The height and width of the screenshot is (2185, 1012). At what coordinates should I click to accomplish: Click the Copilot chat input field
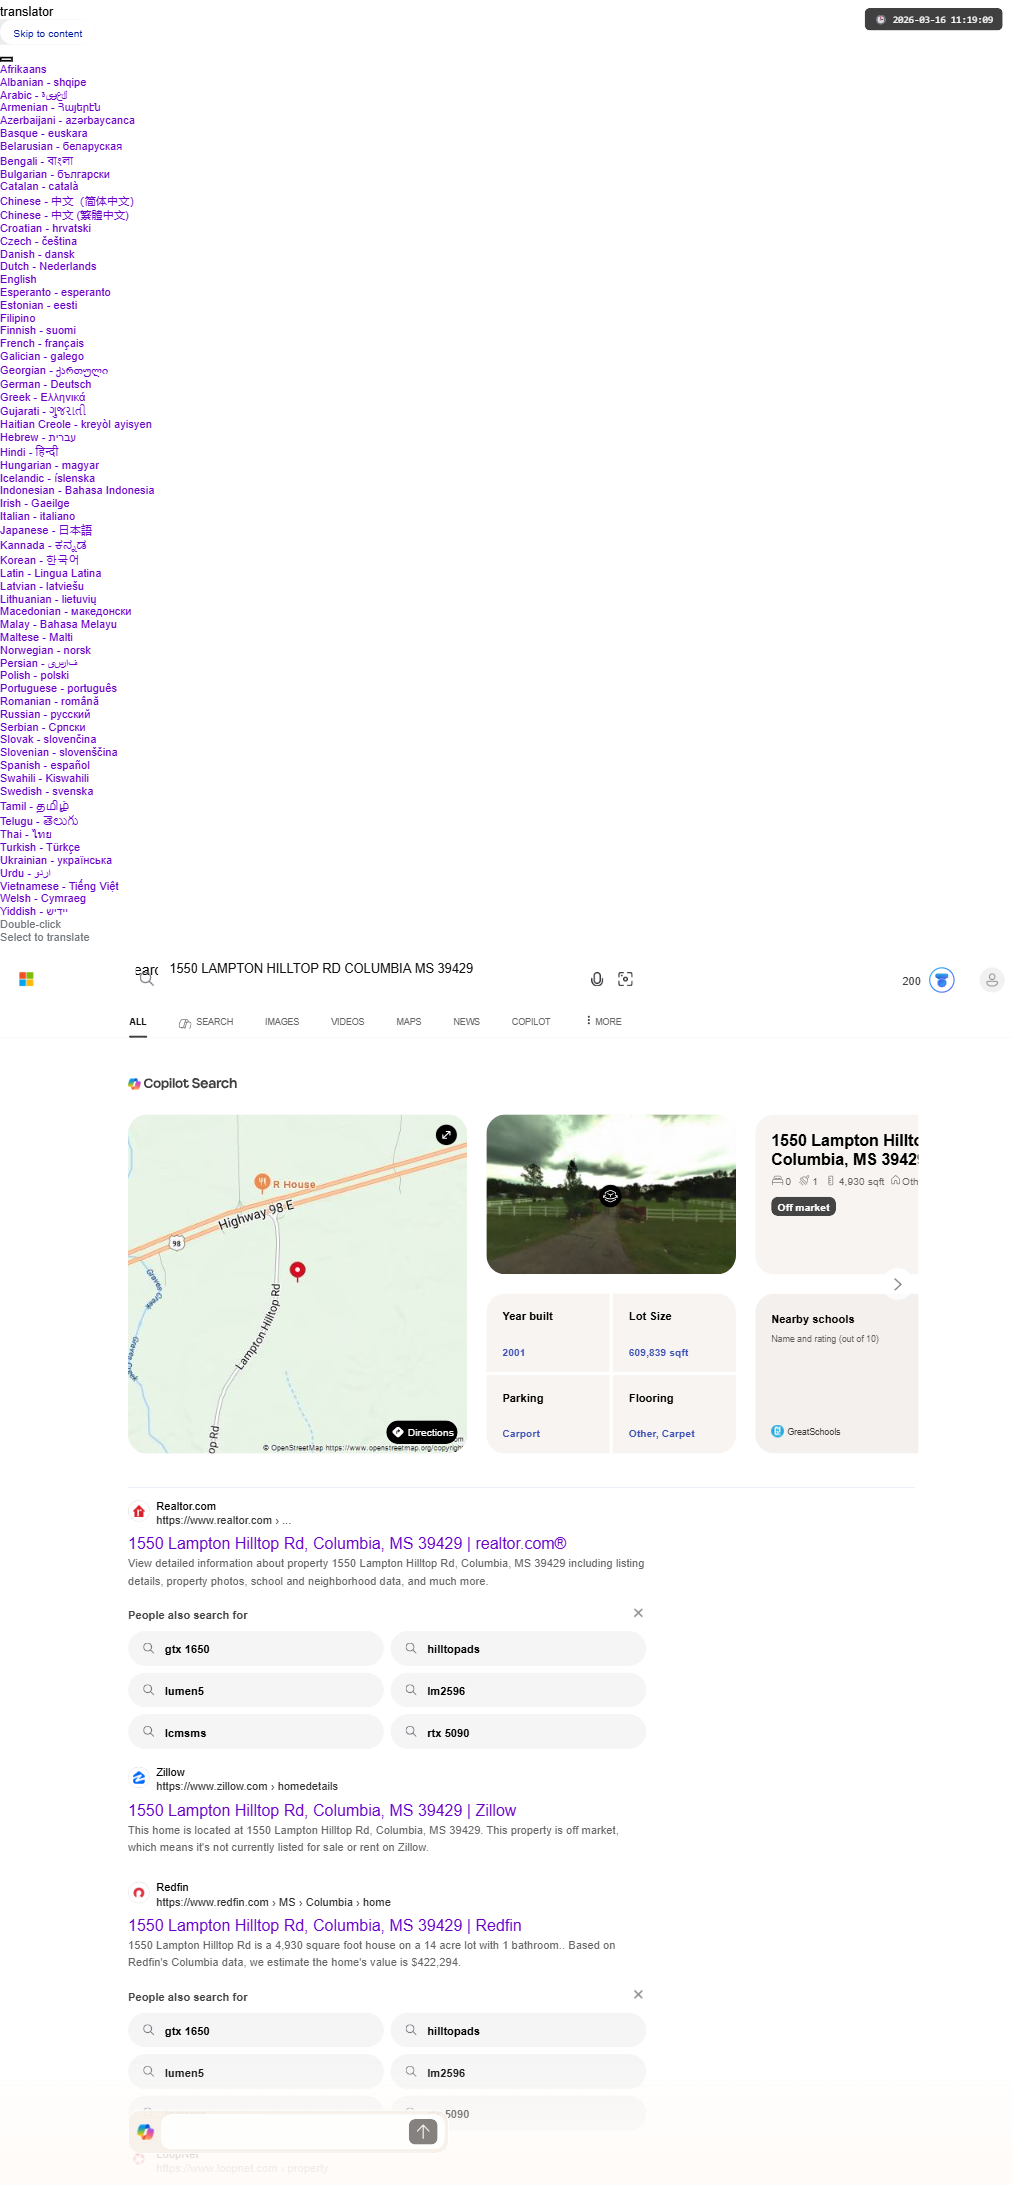[x=284, y=2131]
